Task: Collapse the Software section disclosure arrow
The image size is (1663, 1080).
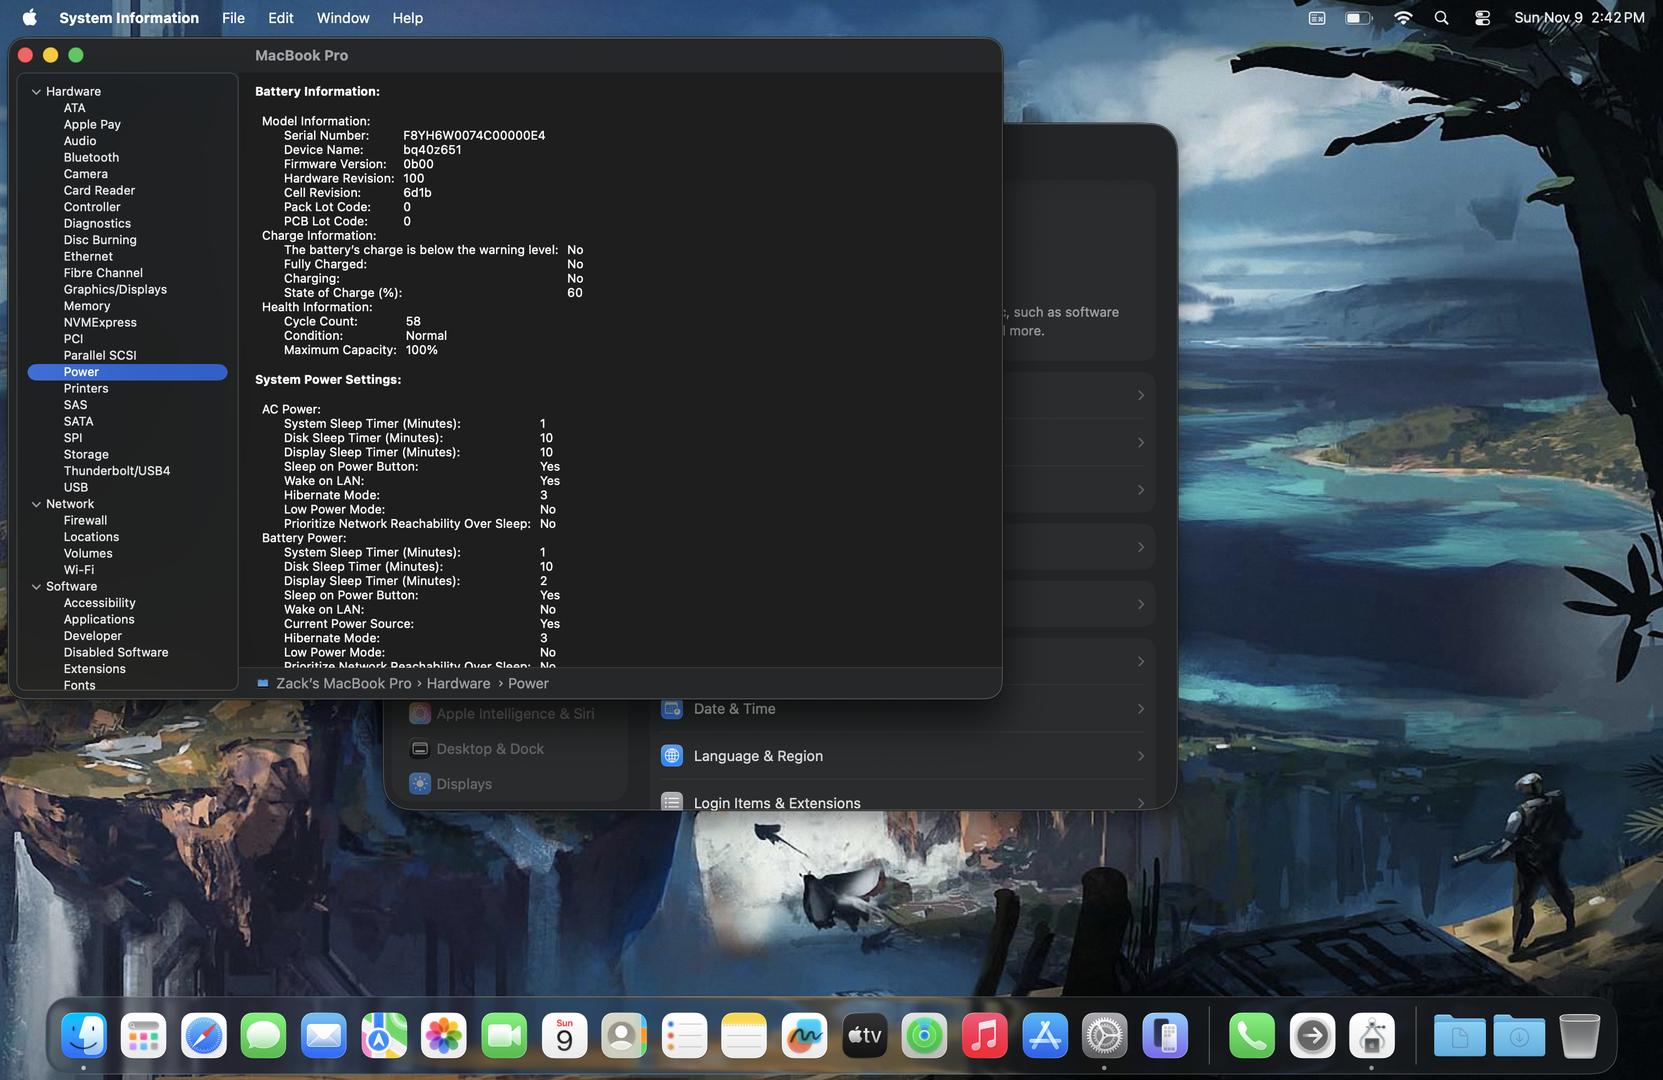Action: (36, 587)
